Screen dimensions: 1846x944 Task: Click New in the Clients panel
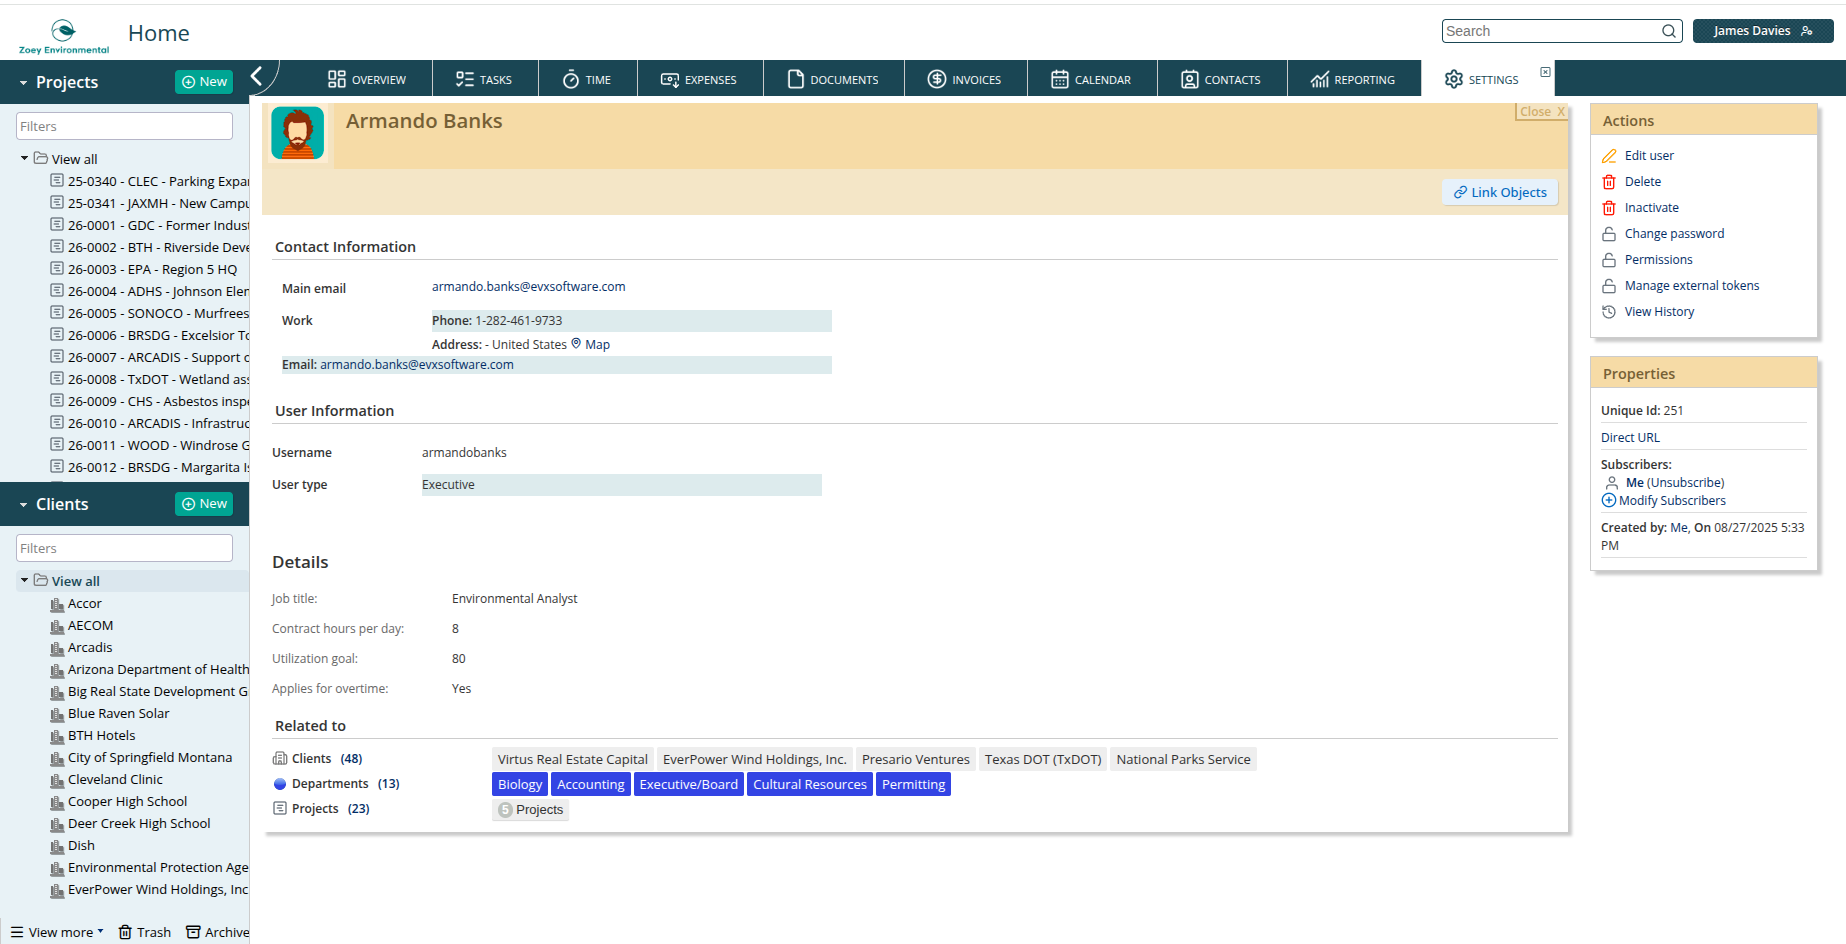coord(204,504)
